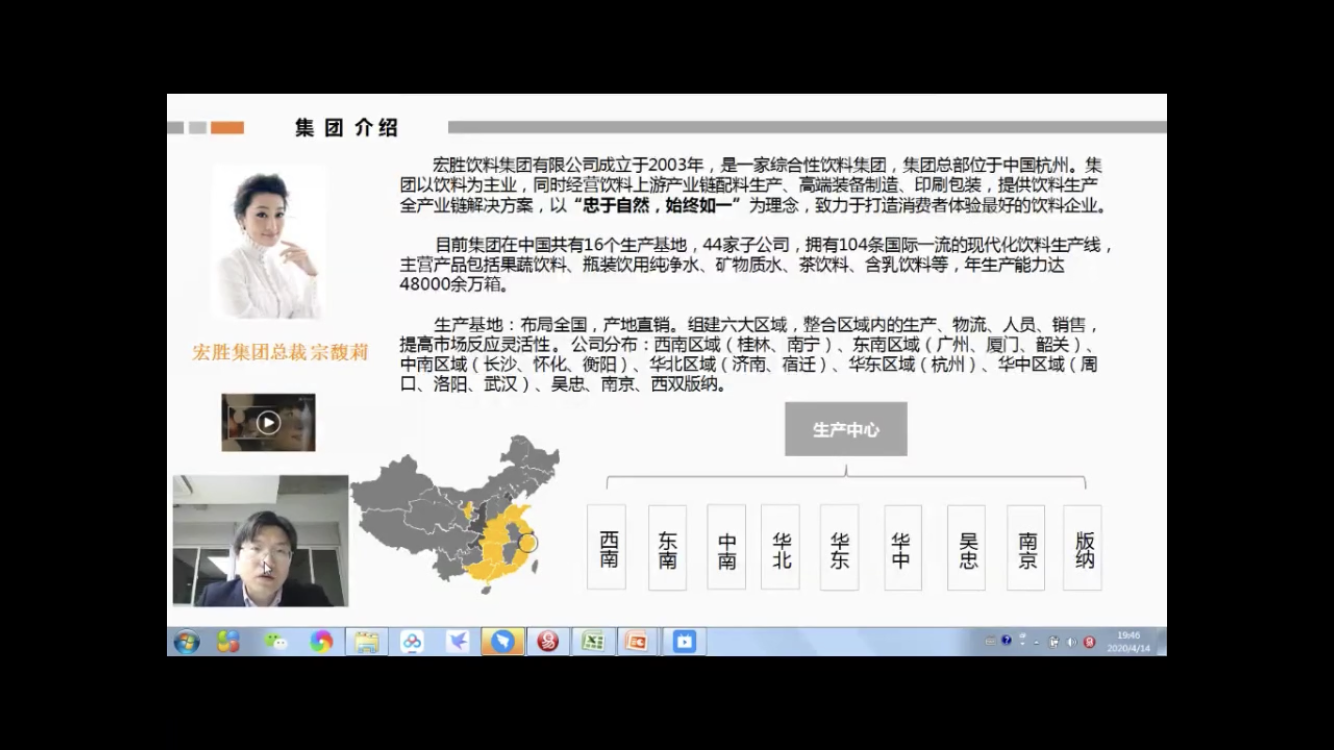Select the 华东 region box
1334x750 pixels.
click(x=839, y=547)
